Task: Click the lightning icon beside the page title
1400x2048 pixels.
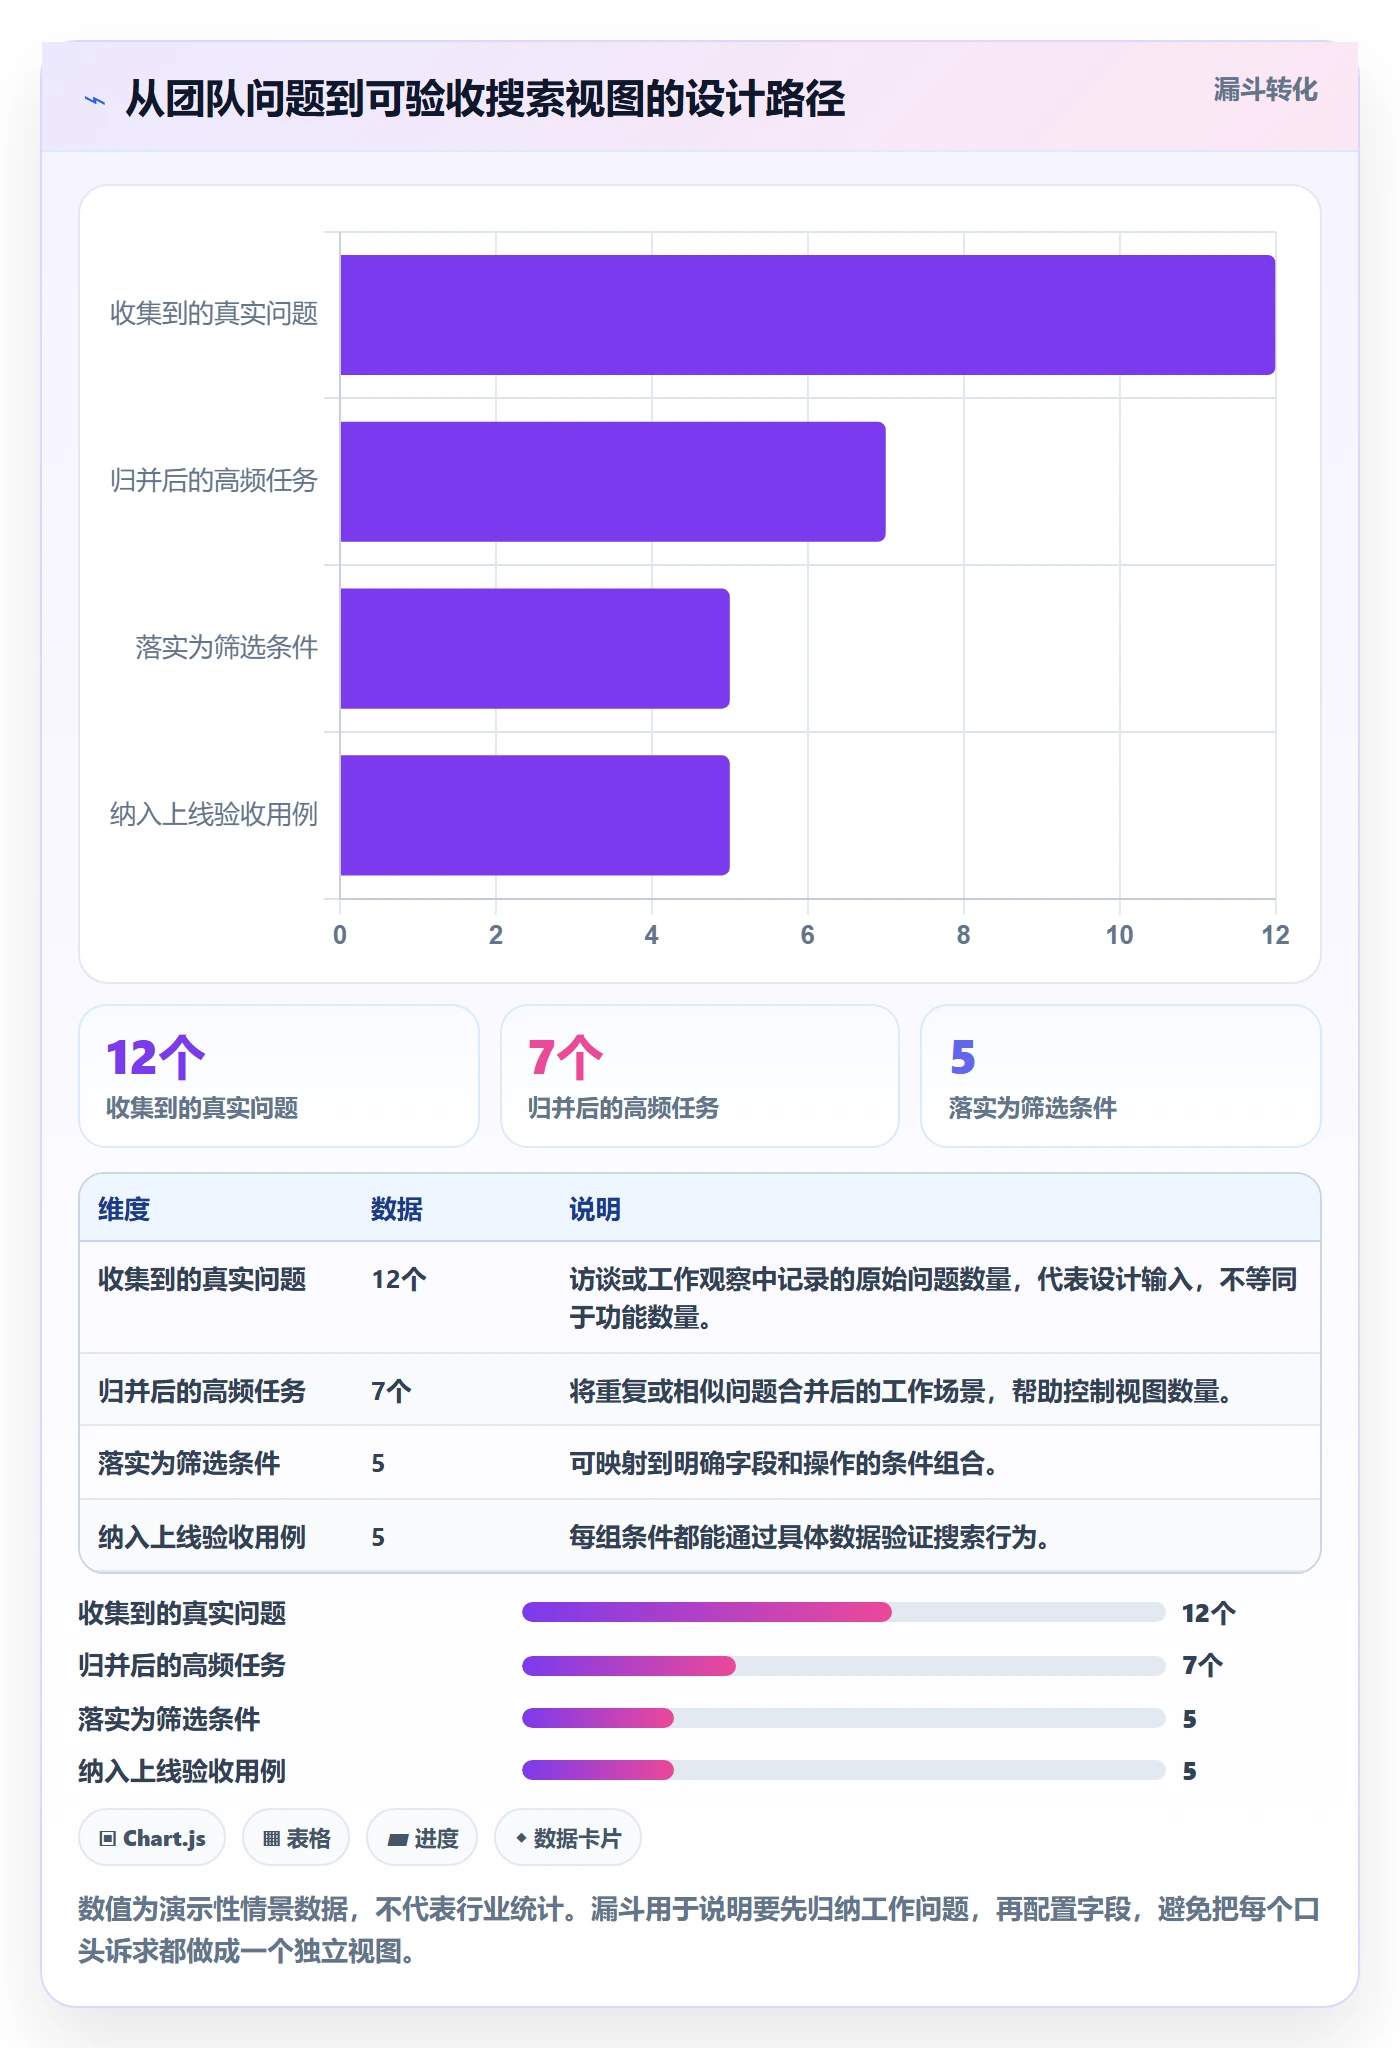Action: point(95,100)
